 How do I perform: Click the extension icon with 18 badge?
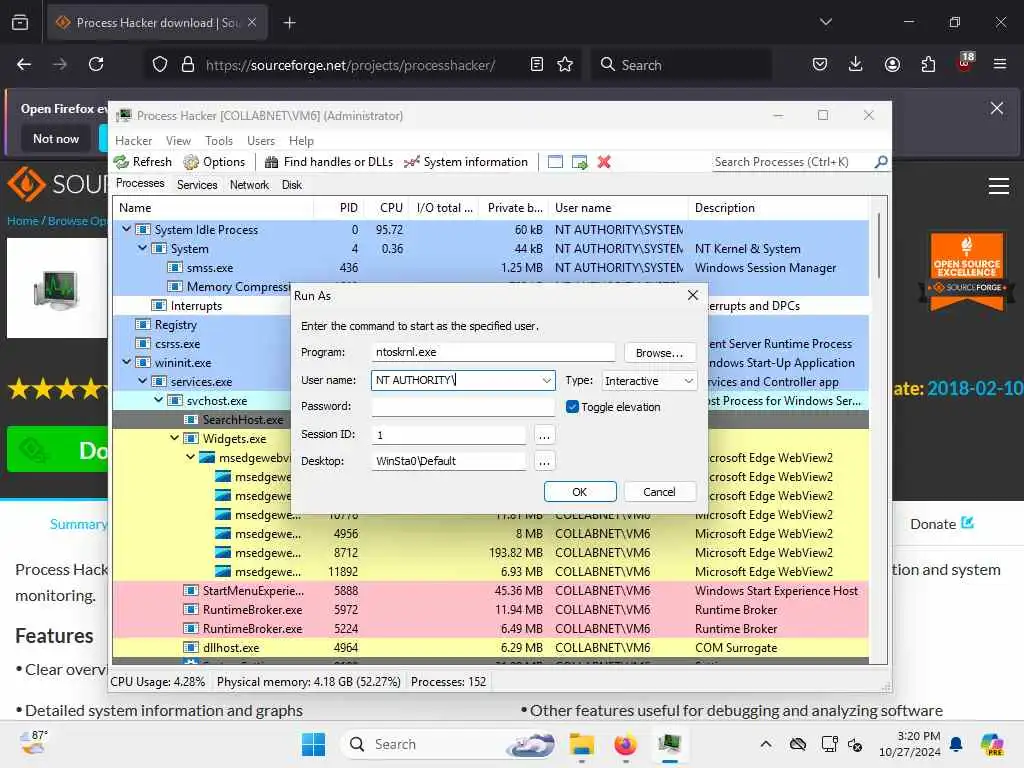[965, 62]
